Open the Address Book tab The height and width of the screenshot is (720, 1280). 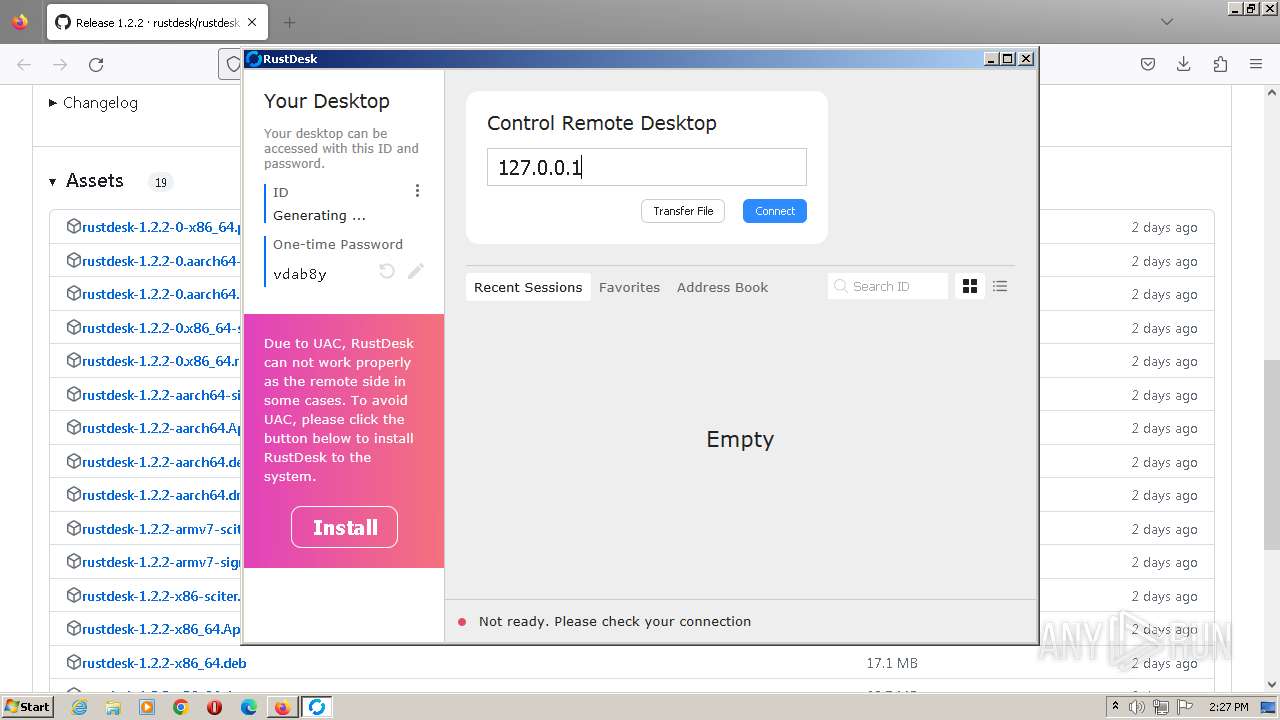tap(722, 287)
